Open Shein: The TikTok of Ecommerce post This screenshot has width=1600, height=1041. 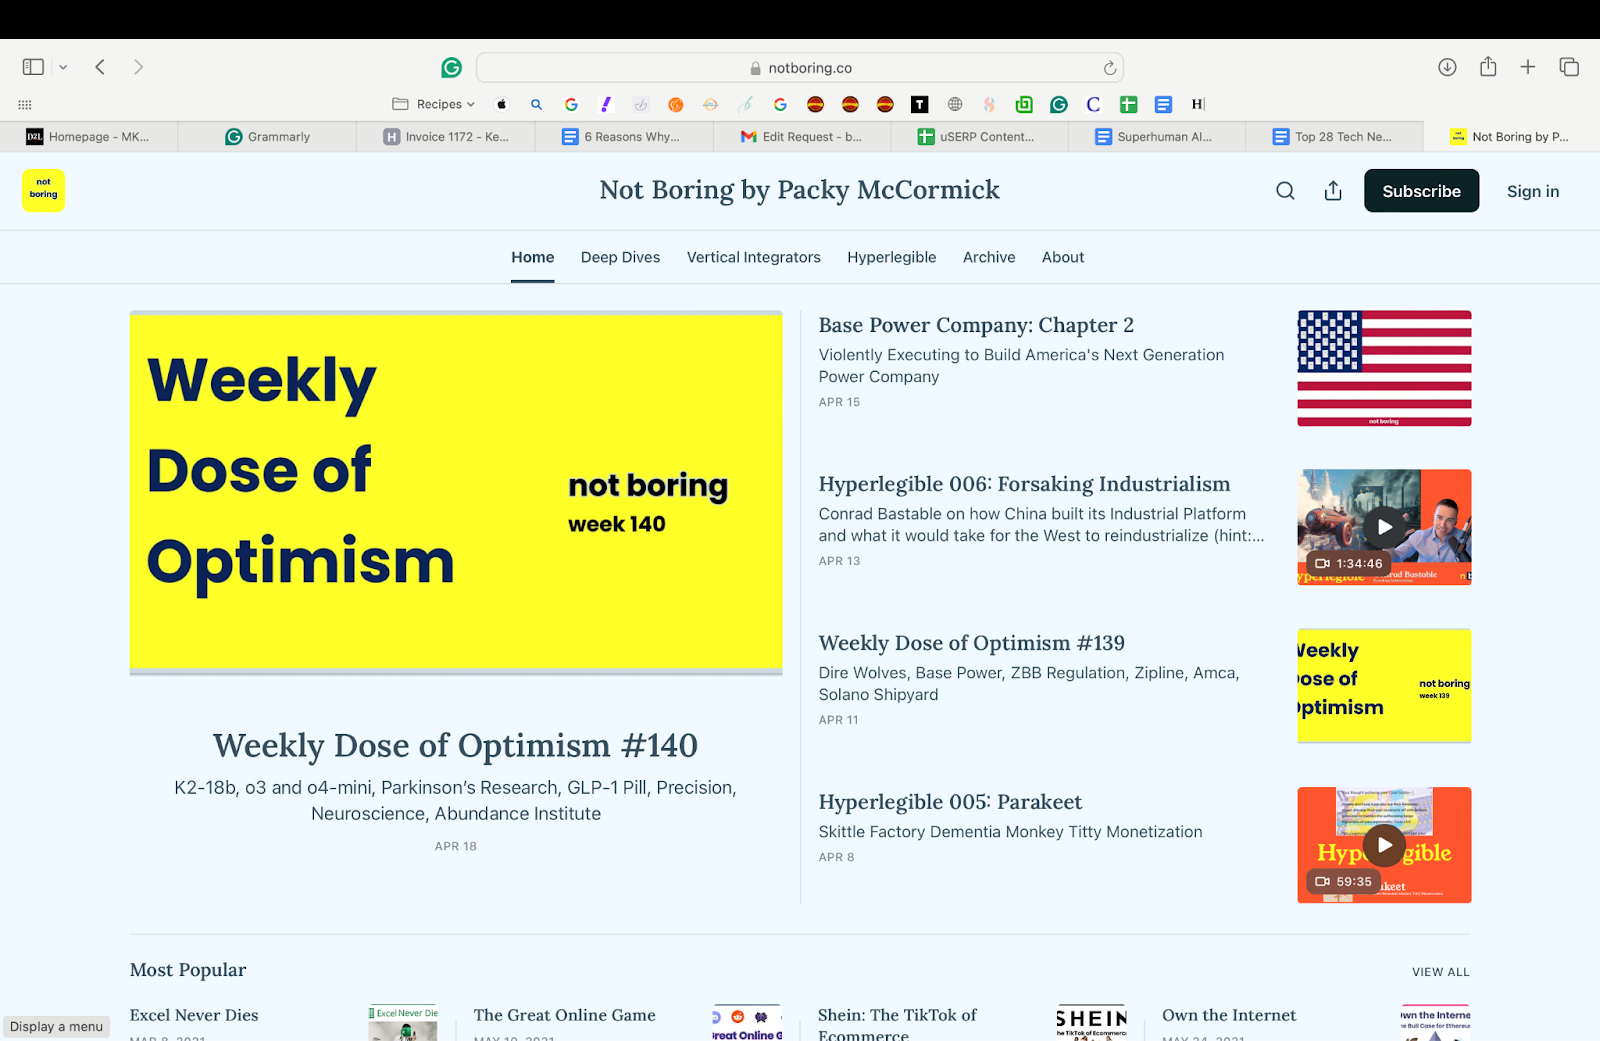pos(897,1025)
